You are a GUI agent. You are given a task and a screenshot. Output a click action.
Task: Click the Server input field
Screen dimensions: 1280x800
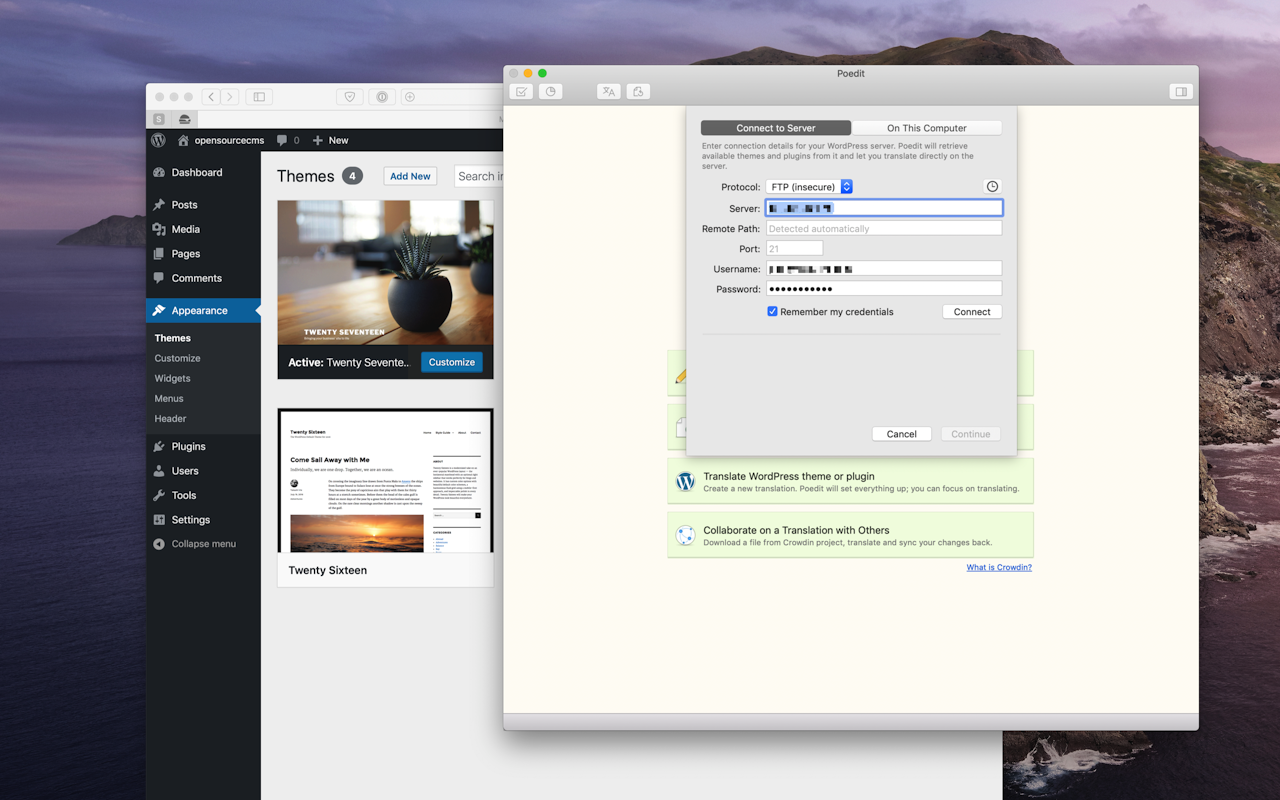pos(884,208)
